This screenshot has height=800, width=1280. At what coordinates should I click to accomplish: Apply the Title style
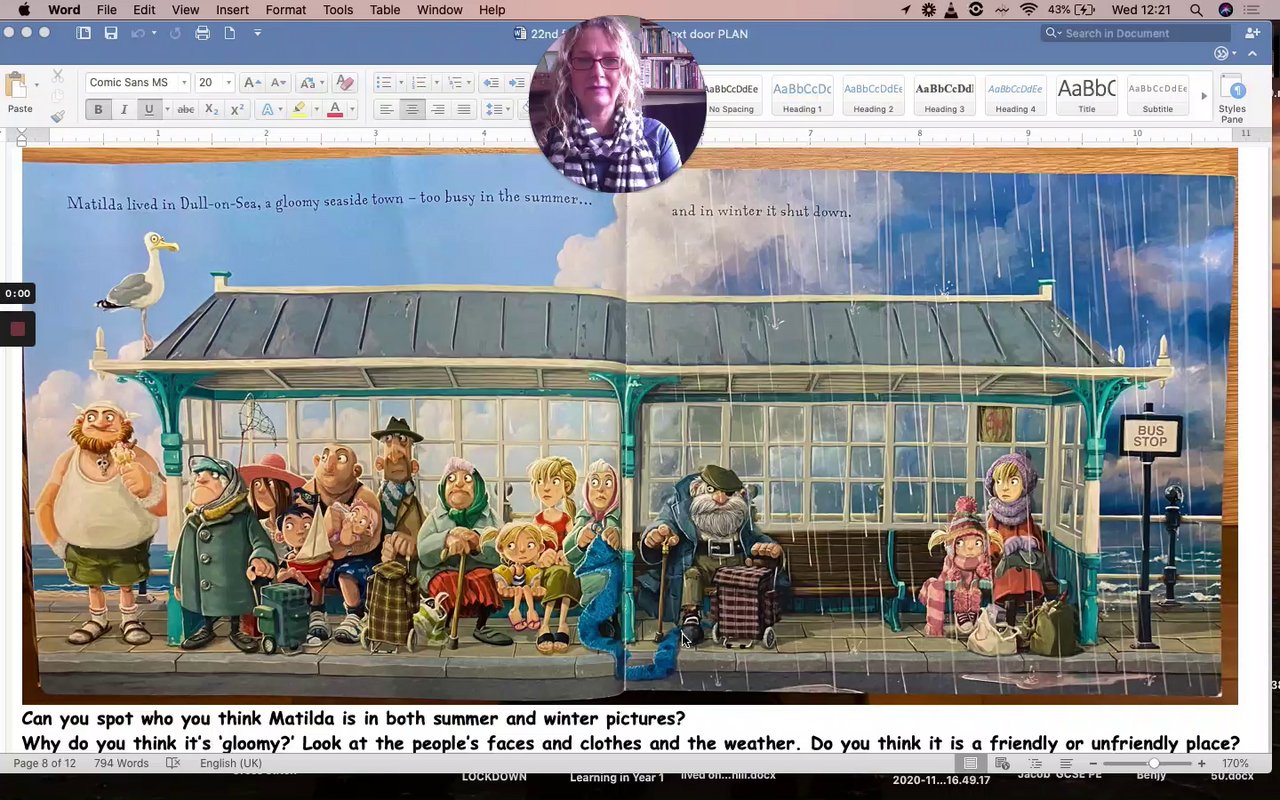click(x=1087, y=96)
